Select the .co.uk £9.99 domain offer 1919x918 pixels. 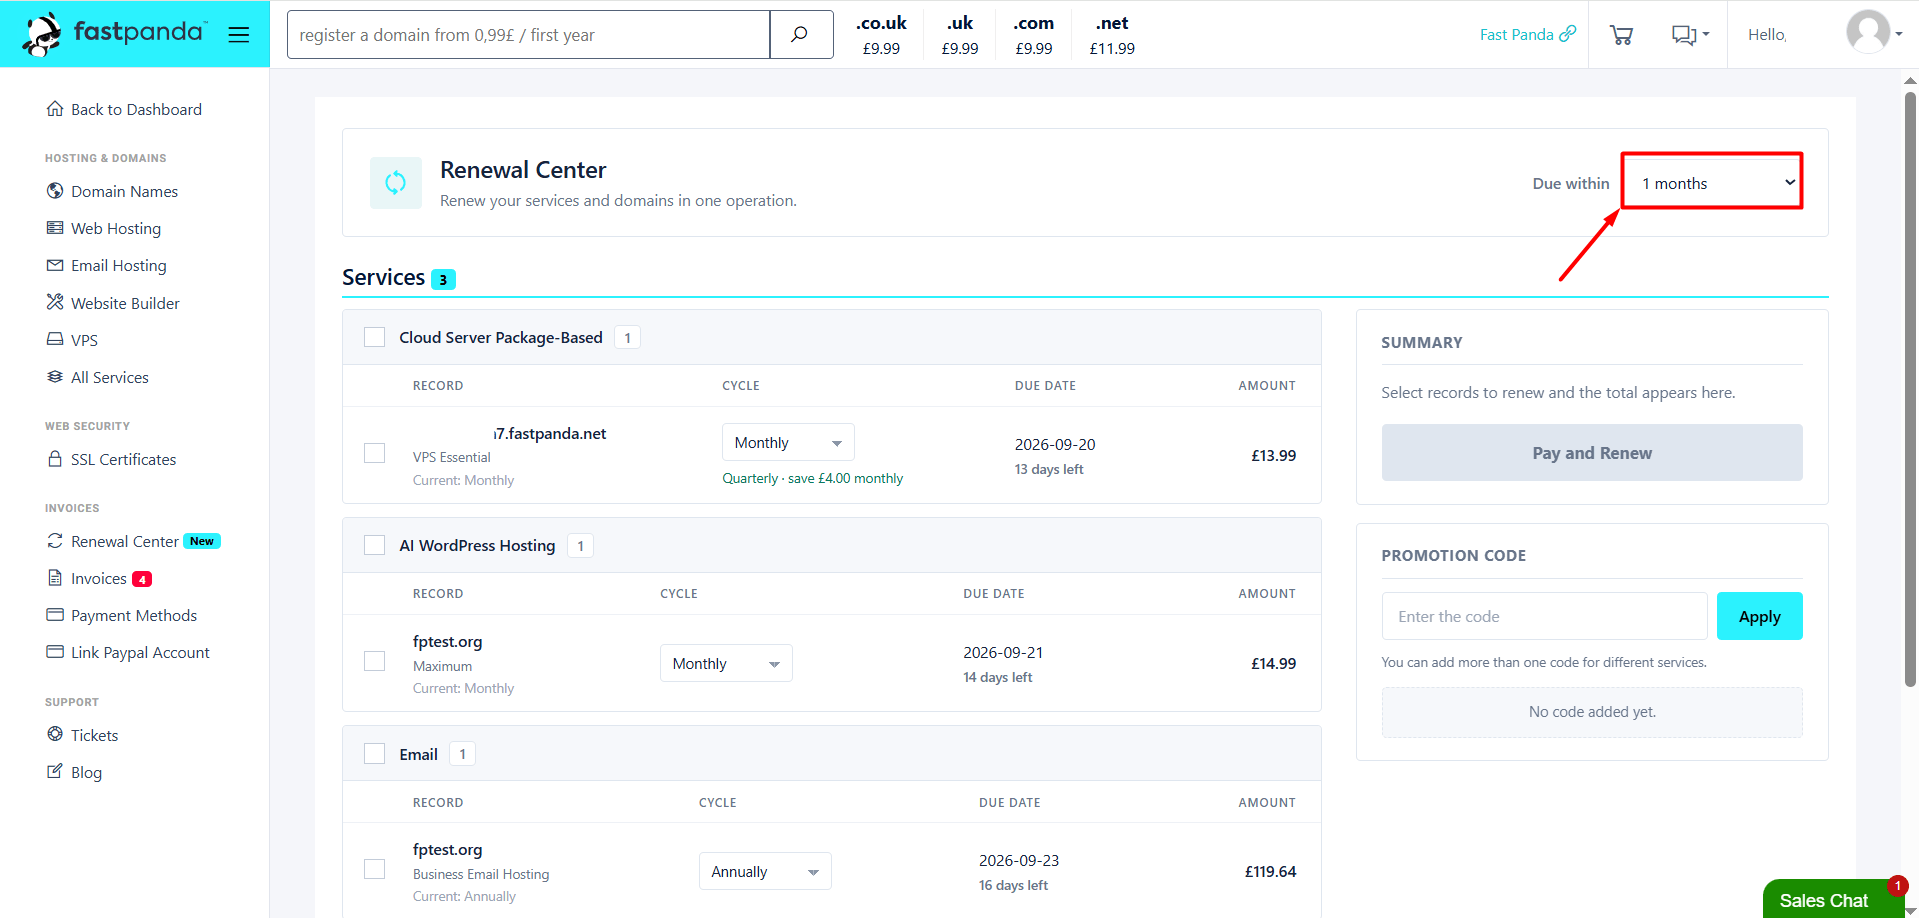point(881,35)
